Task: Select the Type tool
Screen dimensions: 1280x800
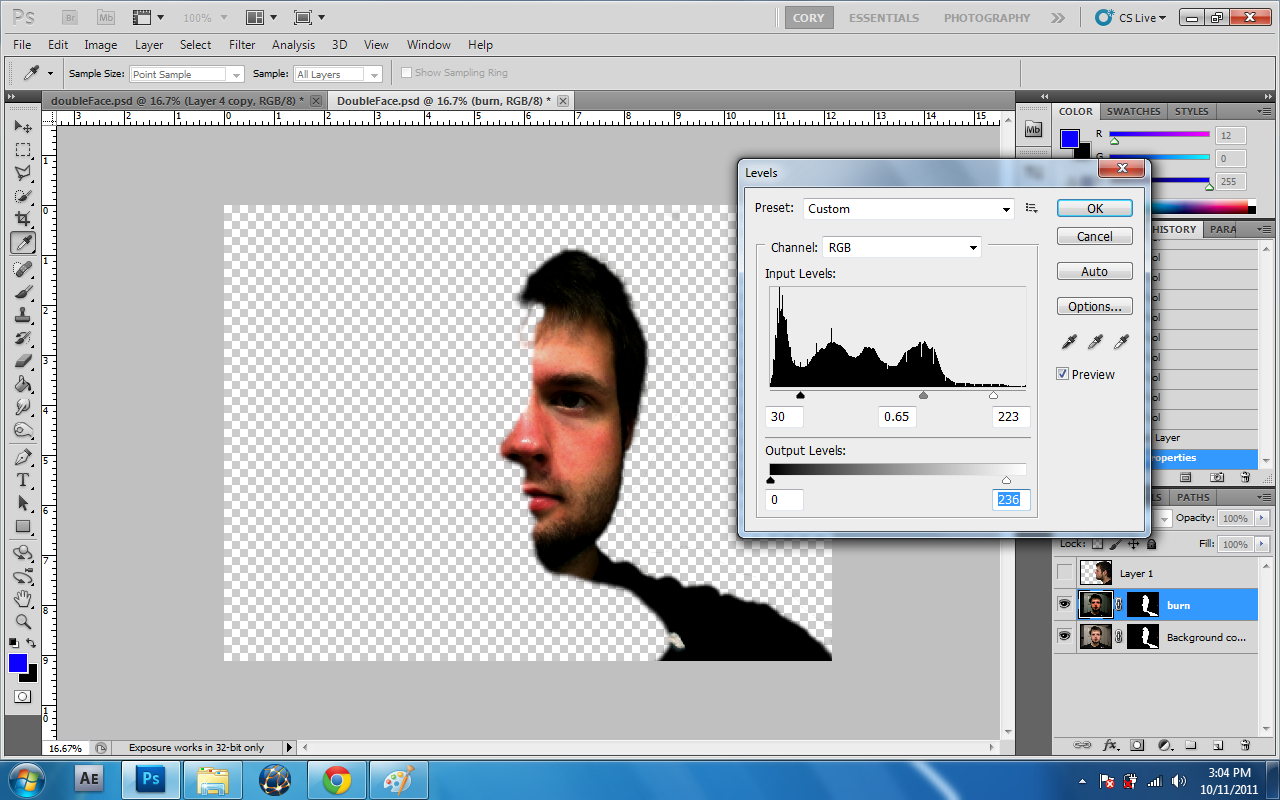Action: coord(22,480)
